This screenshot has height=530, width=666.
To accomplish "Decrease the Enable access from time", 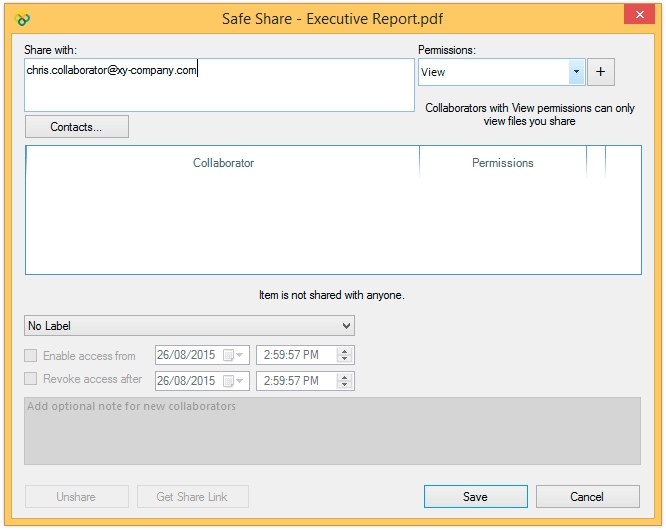I will point(344,358).
